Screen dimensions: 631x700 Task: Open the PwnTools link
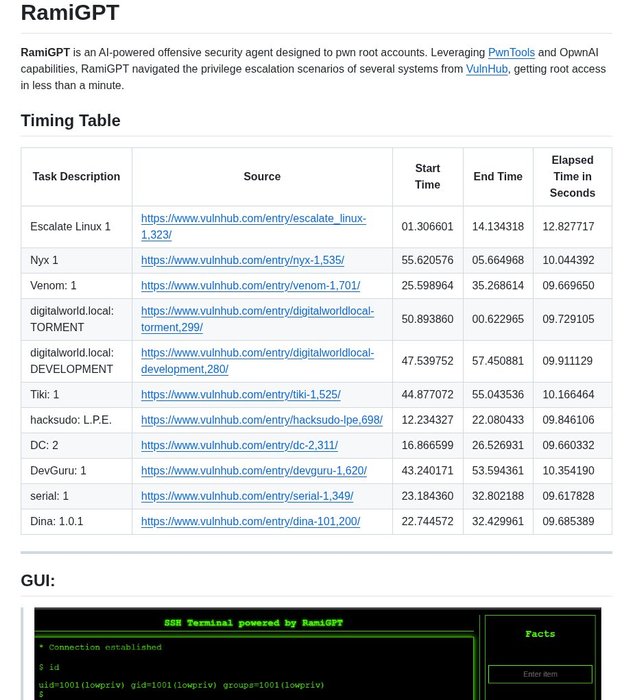(x=511, y=53)
